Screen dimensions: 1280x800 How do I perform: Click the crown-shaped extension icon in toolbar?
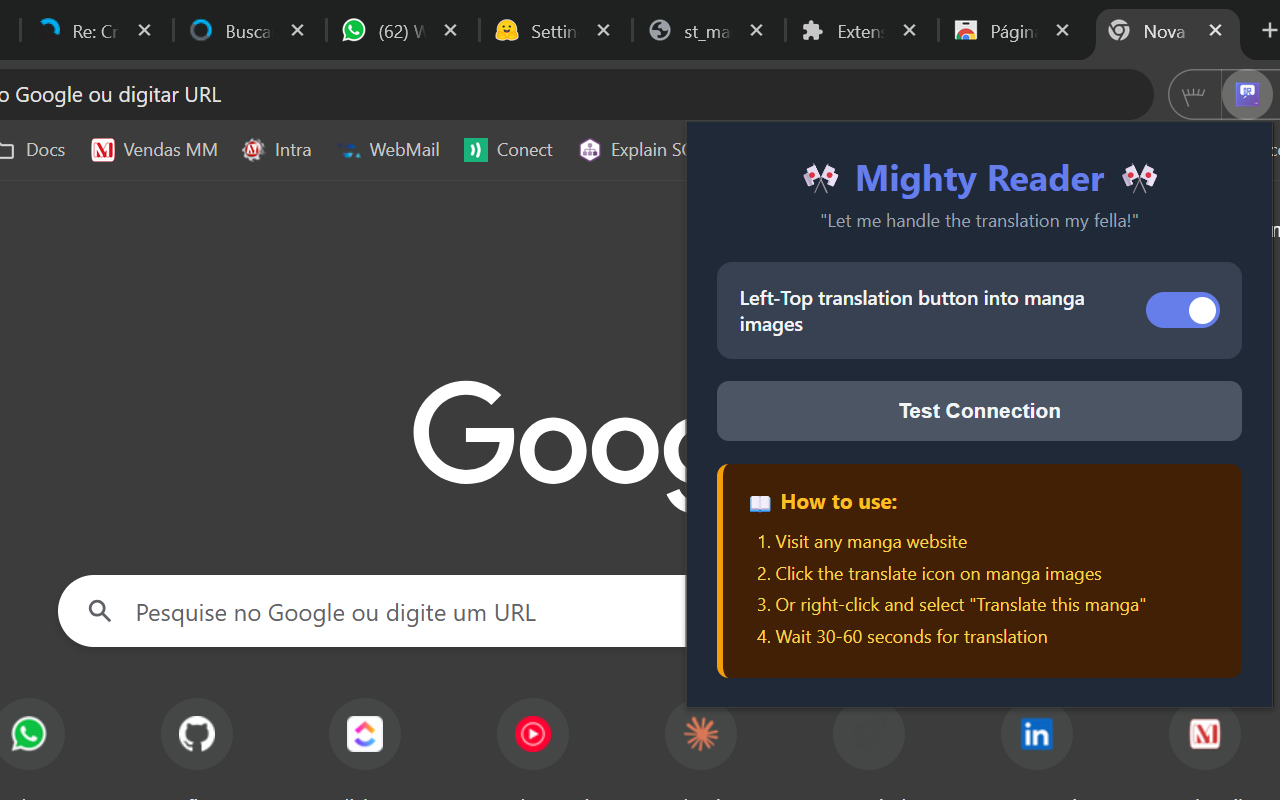[1194, 96]
